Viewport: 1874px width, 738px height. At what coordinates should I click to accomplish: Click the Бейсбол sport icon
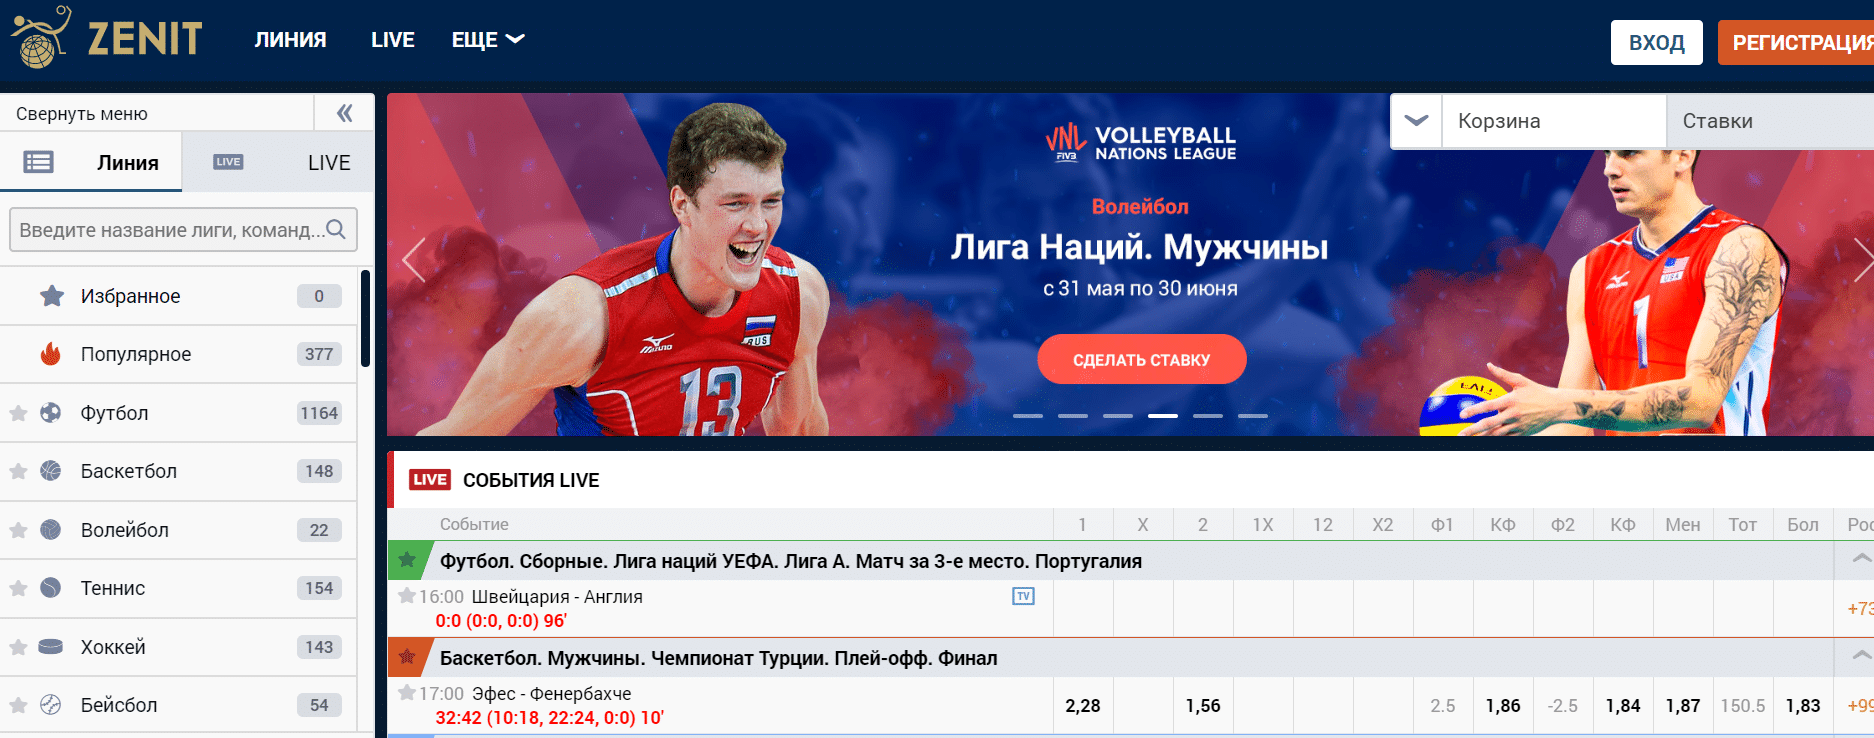pos(51,705)
